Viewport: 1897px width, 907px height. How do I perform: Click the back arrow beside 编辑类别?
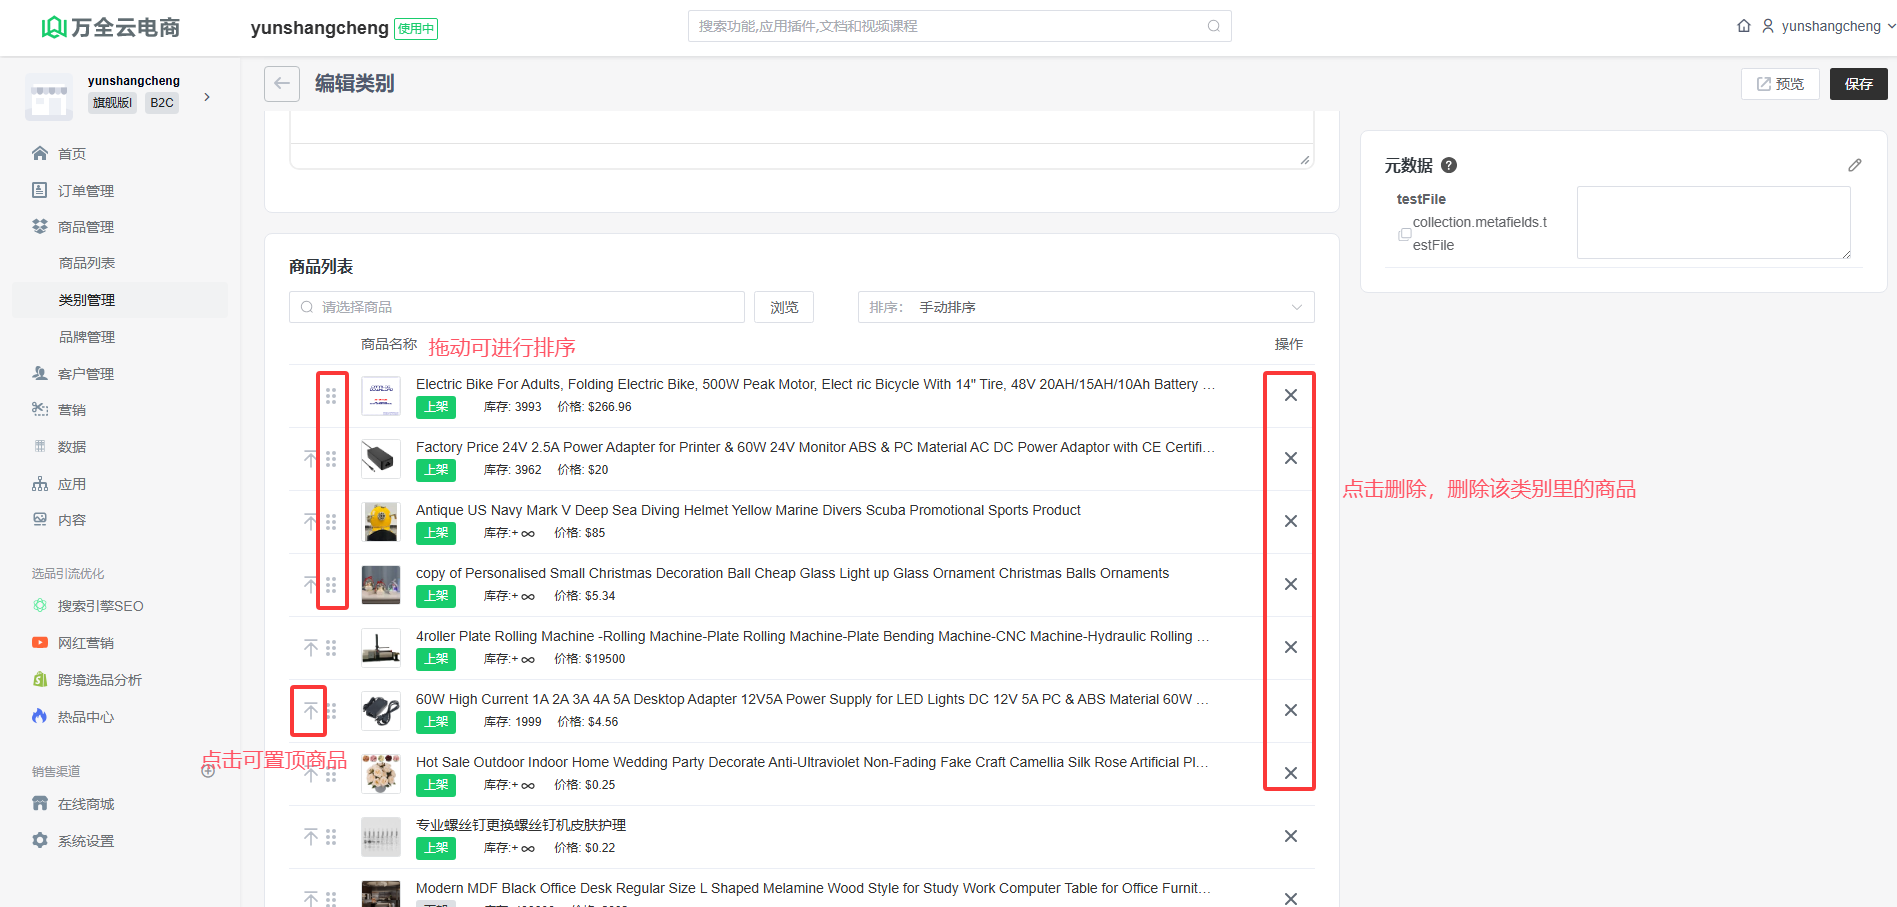pos(282,84)
